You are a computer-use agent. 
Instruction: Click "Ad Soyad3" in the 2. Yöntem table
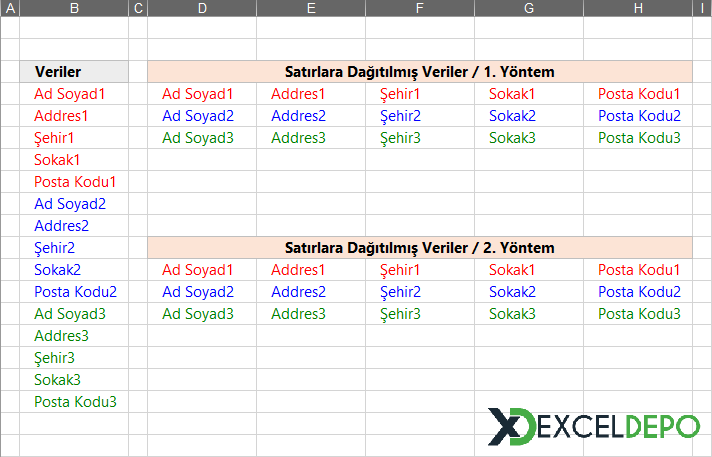pos(198,314)
